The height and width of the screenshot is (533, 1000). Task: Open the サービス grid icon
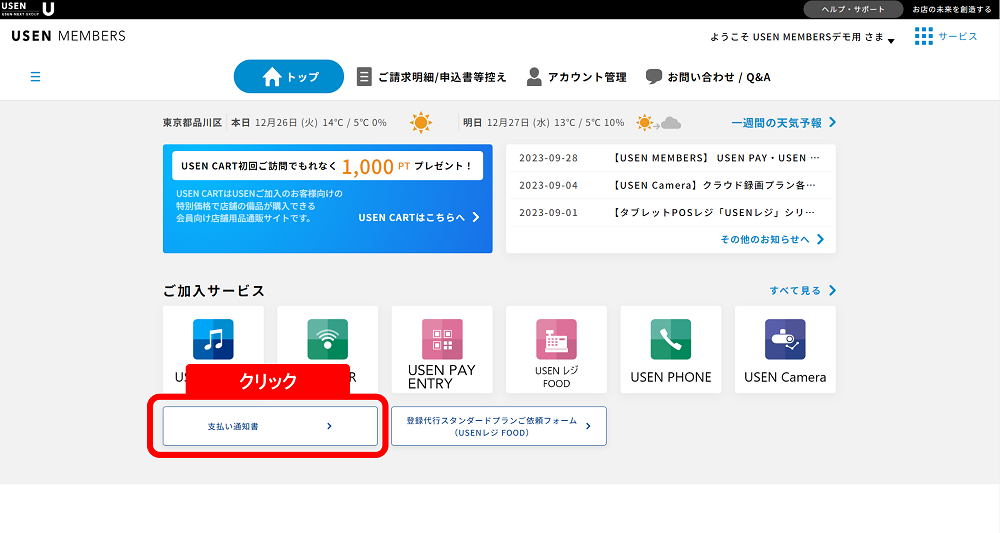[924, 36]
